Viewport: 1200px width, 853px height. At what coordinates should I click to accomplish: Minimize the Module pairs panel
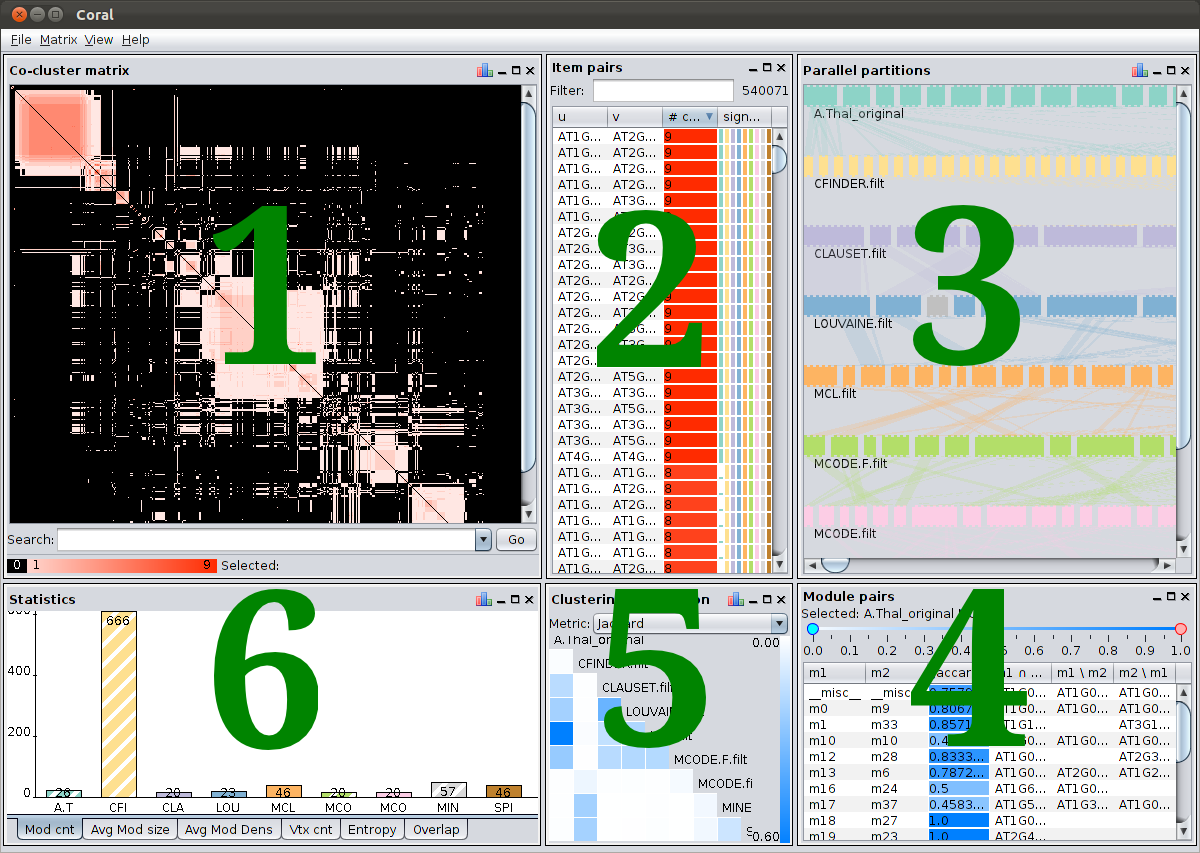tap(1156, 596)
